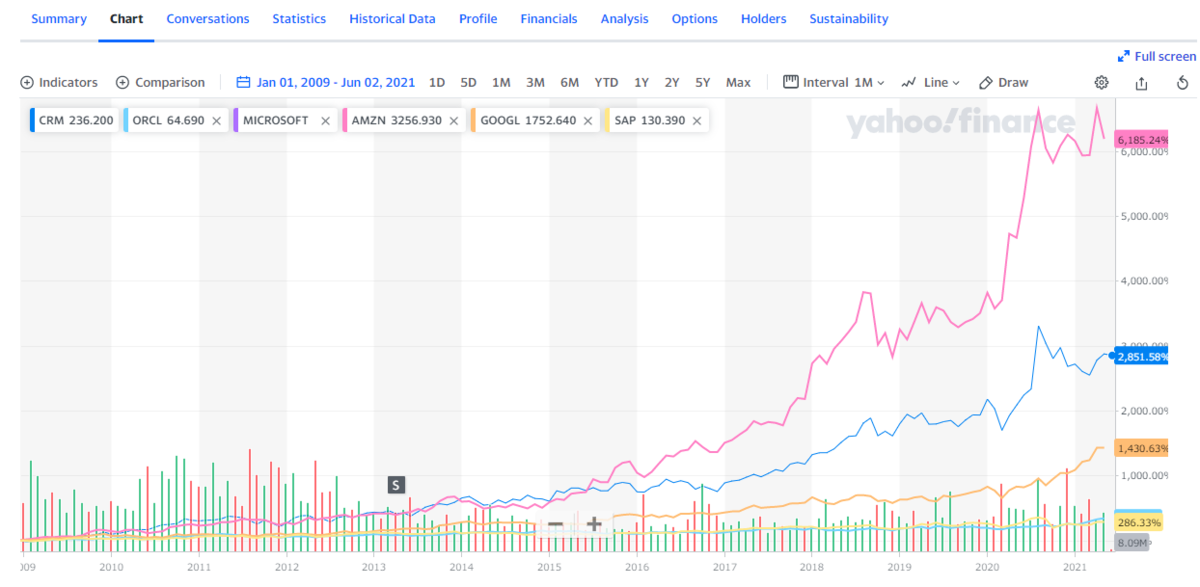Remove ORCL comparison with its X
The width and height of the screenshot is (1200, 587).
pos(217,120)
